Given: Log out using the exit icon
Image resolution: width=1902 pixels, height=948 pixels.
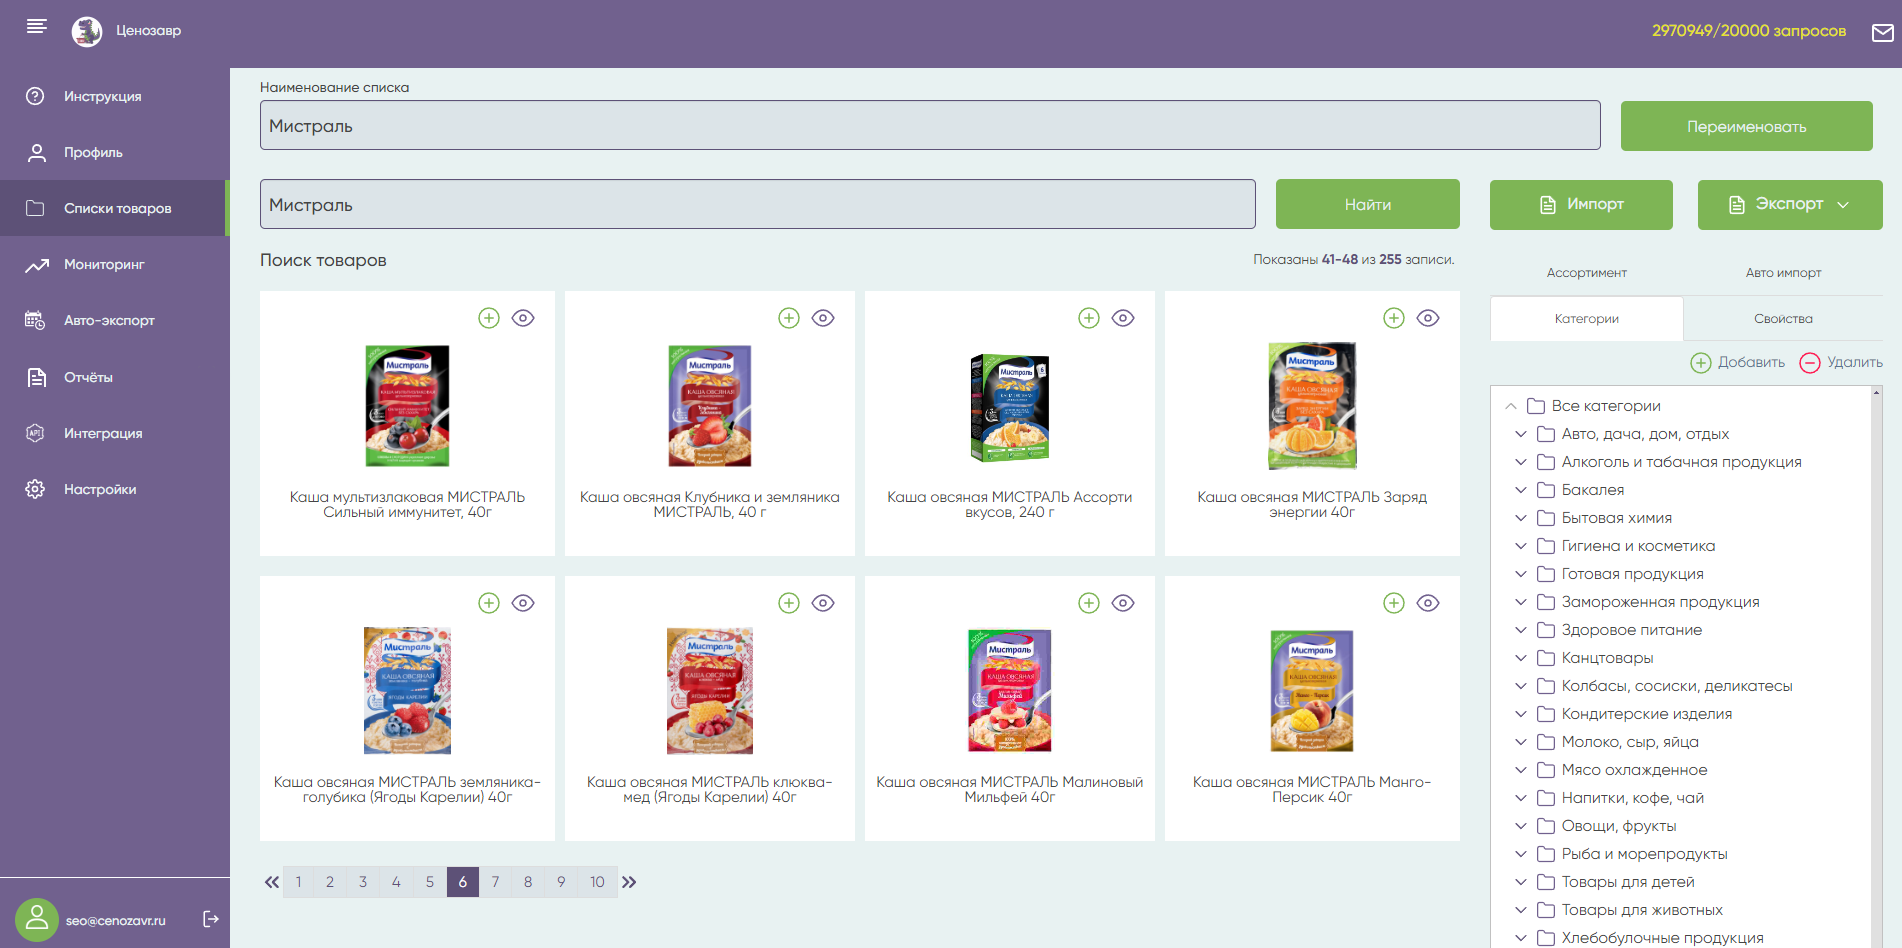Looking at the screenshot, I should [211, 919].
